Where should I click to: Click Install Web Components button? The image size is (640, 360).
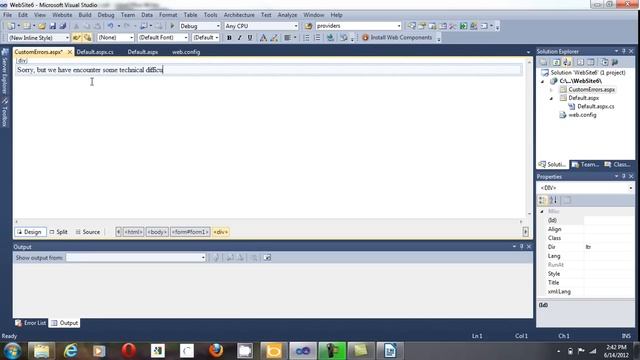[x=397, y=38]
